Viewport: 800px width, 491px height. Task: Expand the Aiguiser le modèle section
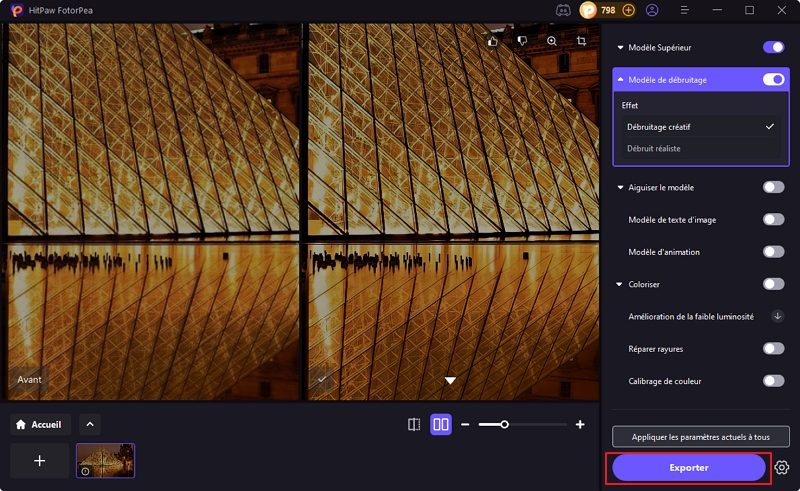[x=620, y=187]
